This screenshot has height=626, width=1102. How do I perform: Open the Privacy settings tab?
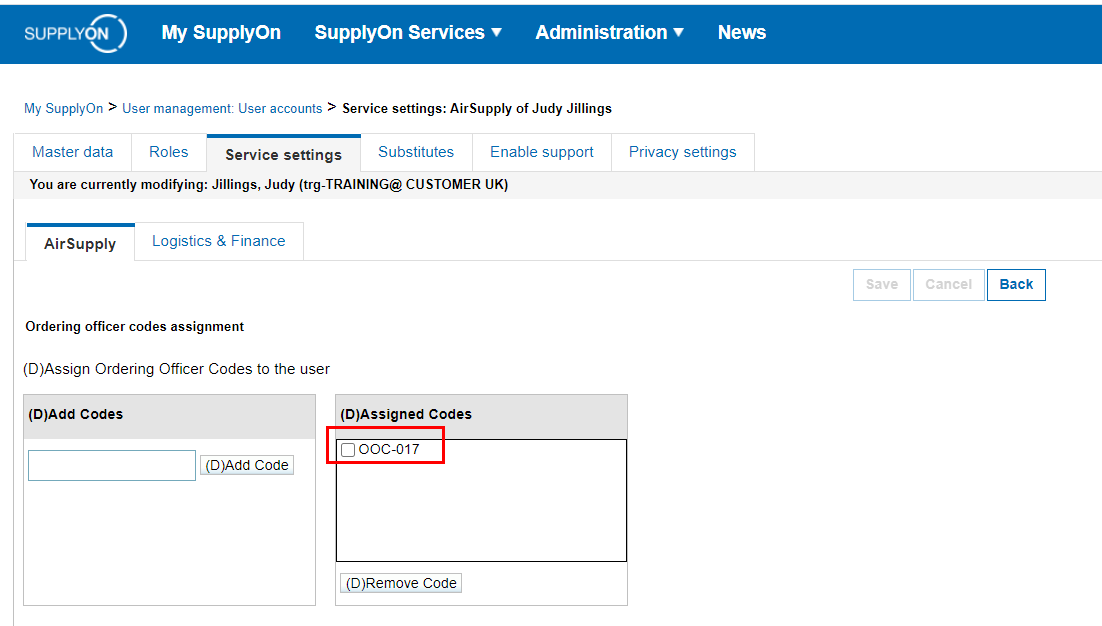coord(682,152)
